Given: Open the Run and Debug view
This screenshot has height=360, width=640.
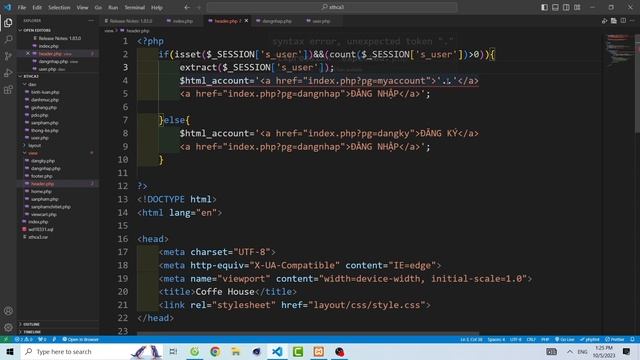Looking at the screenshot, I should (x=8, y=73).
